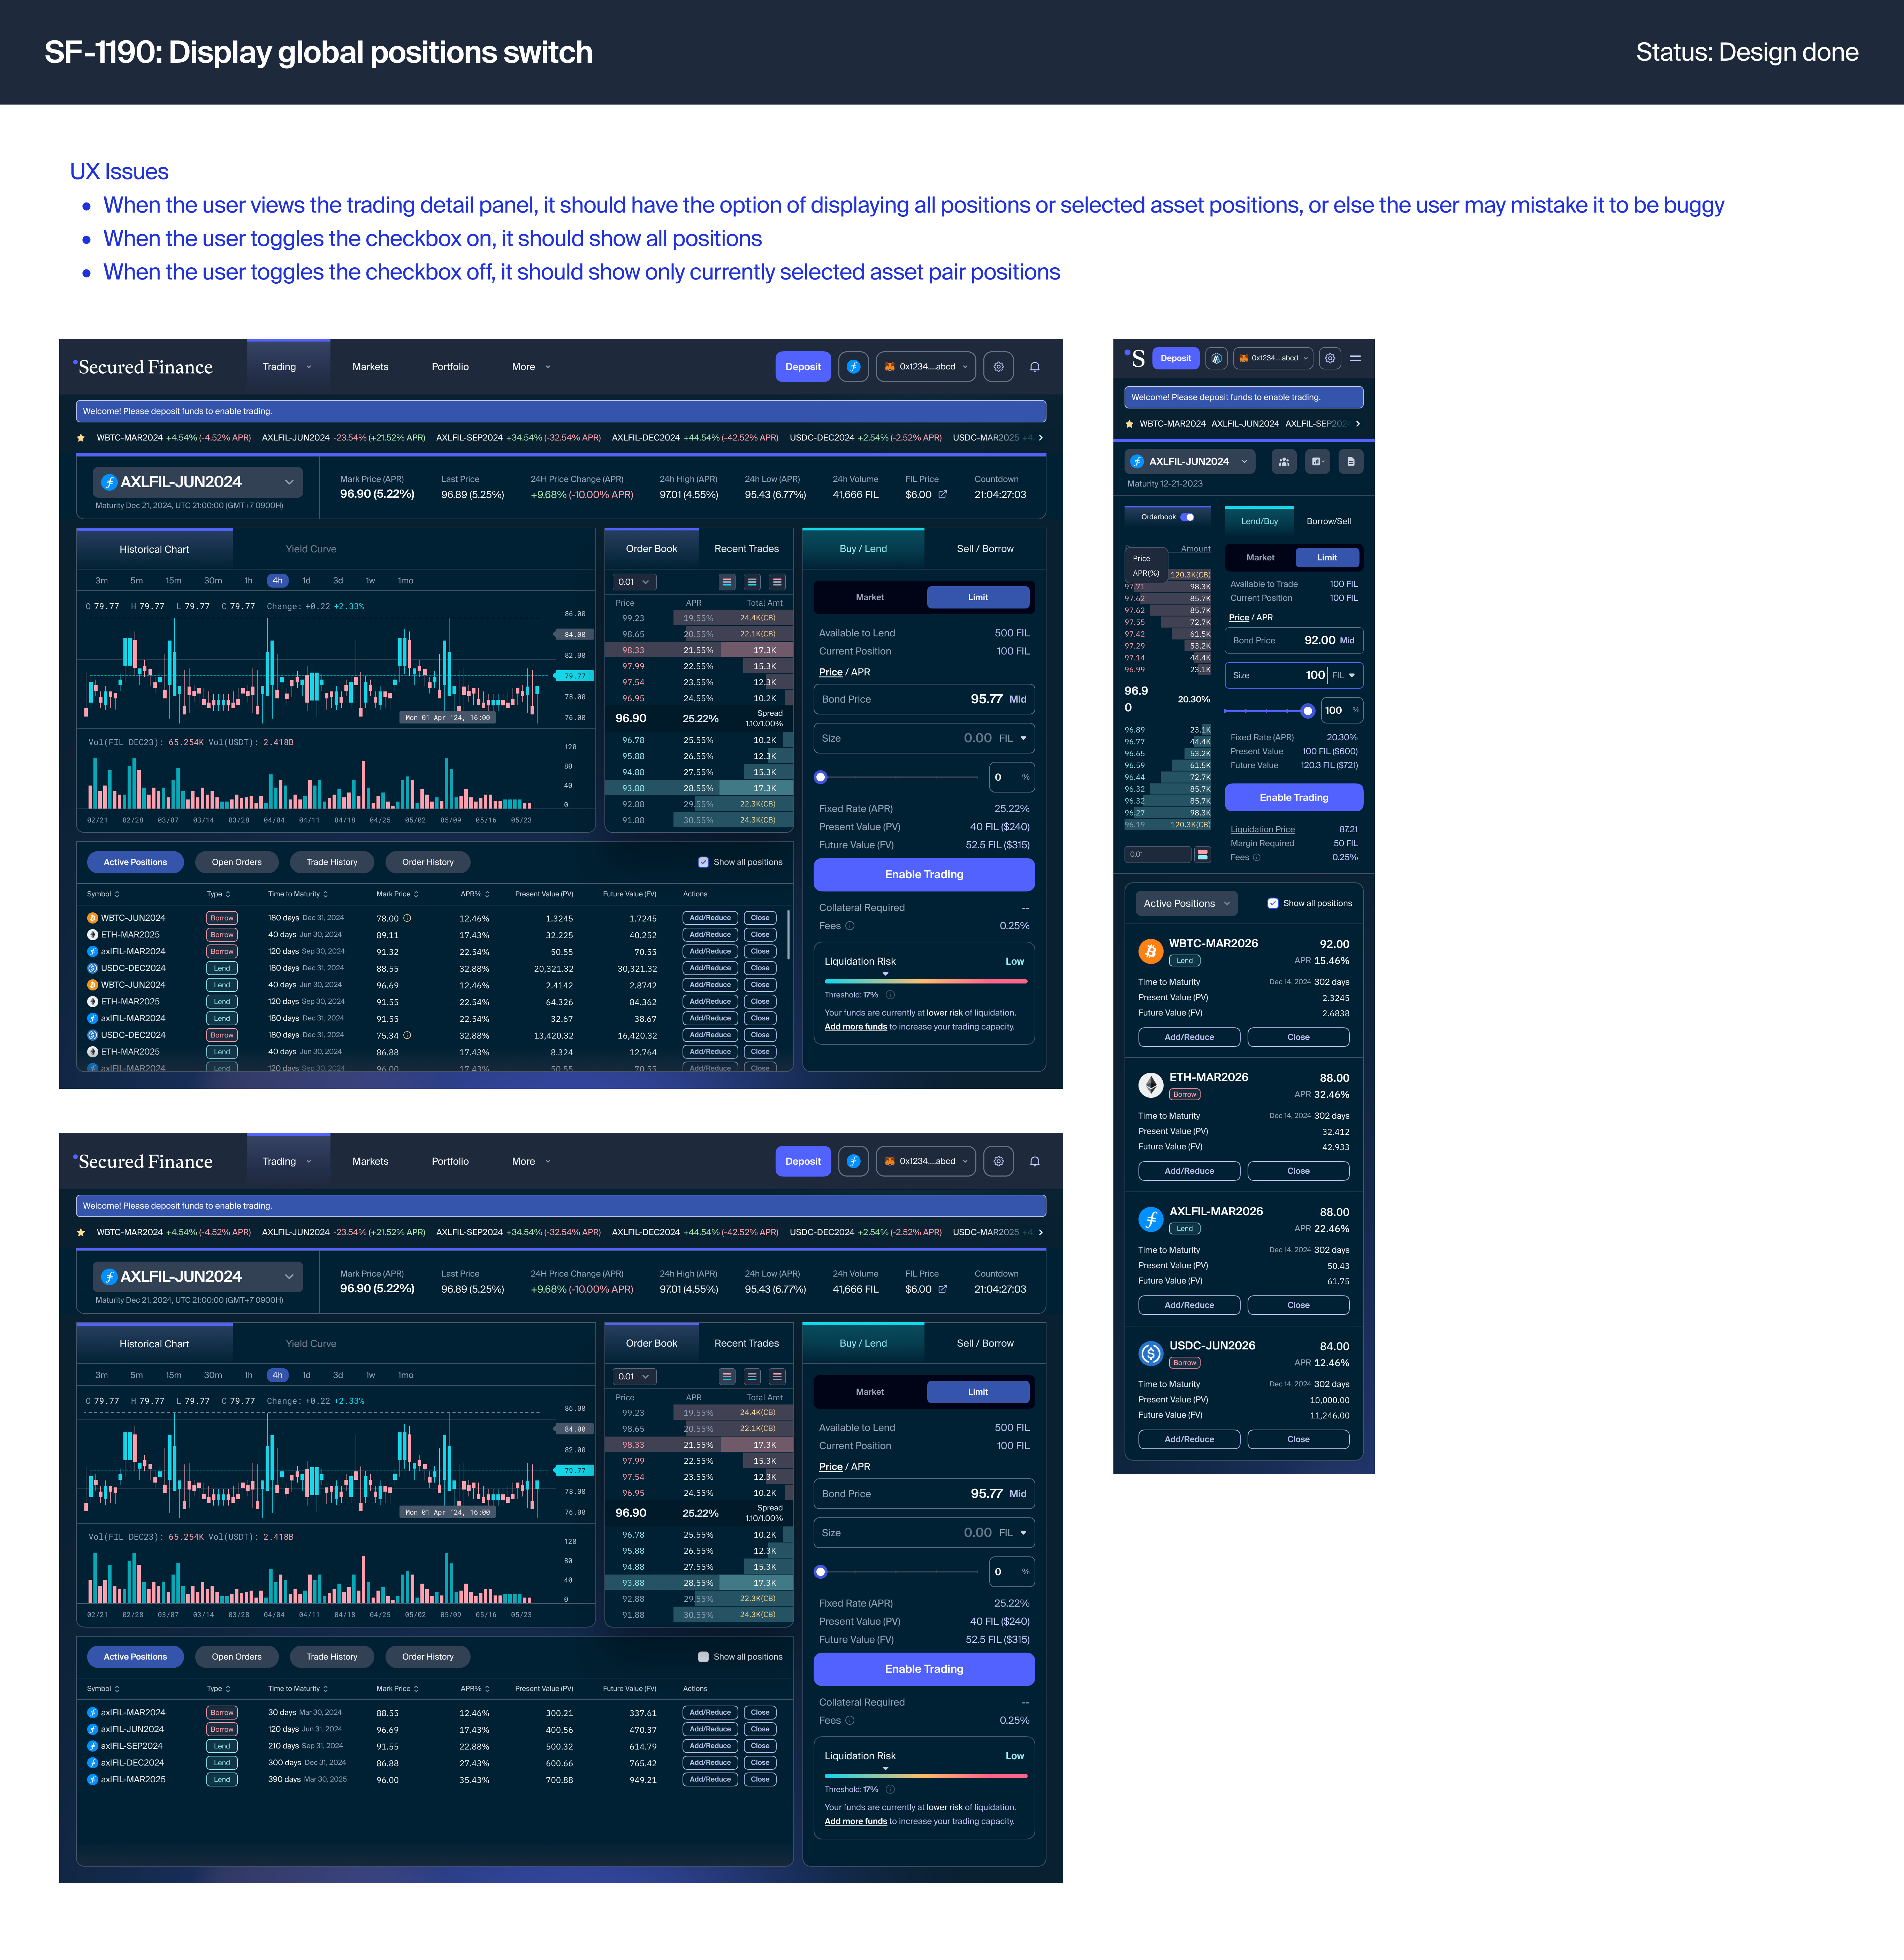Click order book layout icon beside mobile 0.01
Viewport: 1904px width, 1960px height.
coord(1203,855)
